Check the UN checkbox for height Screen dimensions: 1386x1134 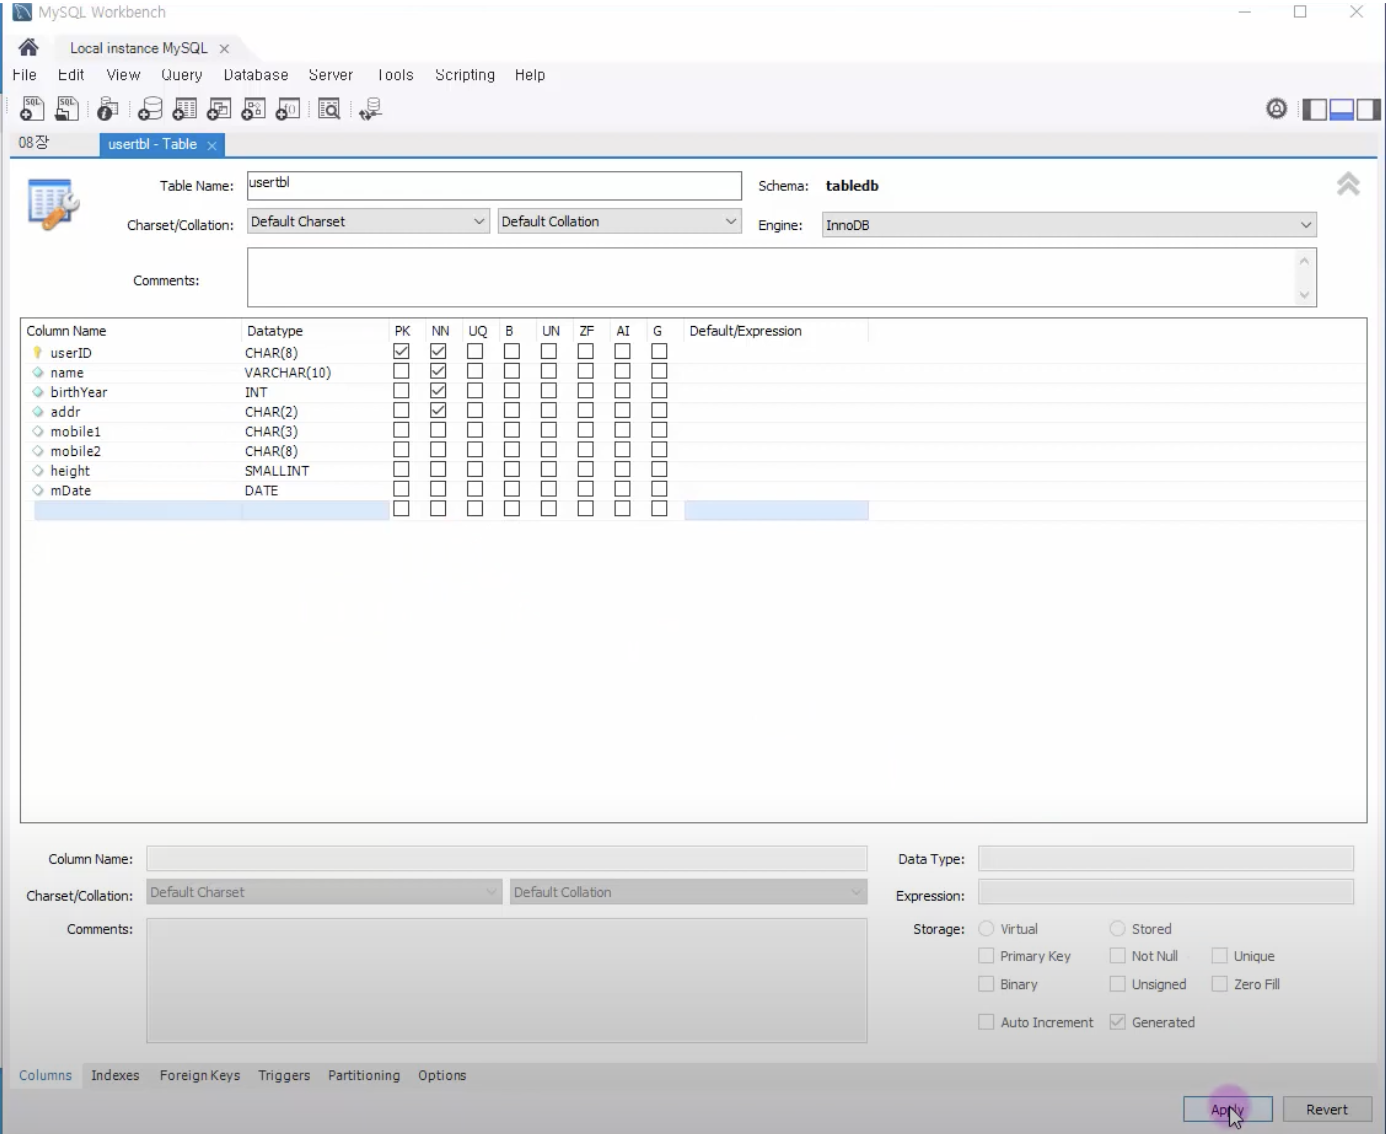[x=549, y=469]
